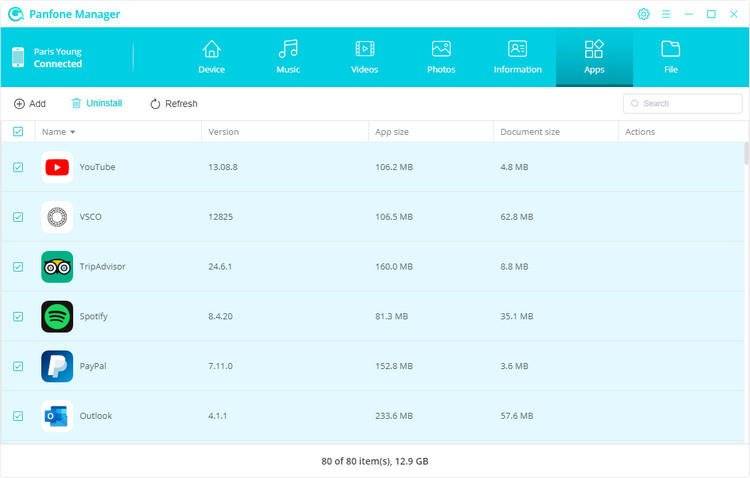This screenshot has height=478, width=750.
Task: Click the TripAdvisor owl icon
Action: 57,267
